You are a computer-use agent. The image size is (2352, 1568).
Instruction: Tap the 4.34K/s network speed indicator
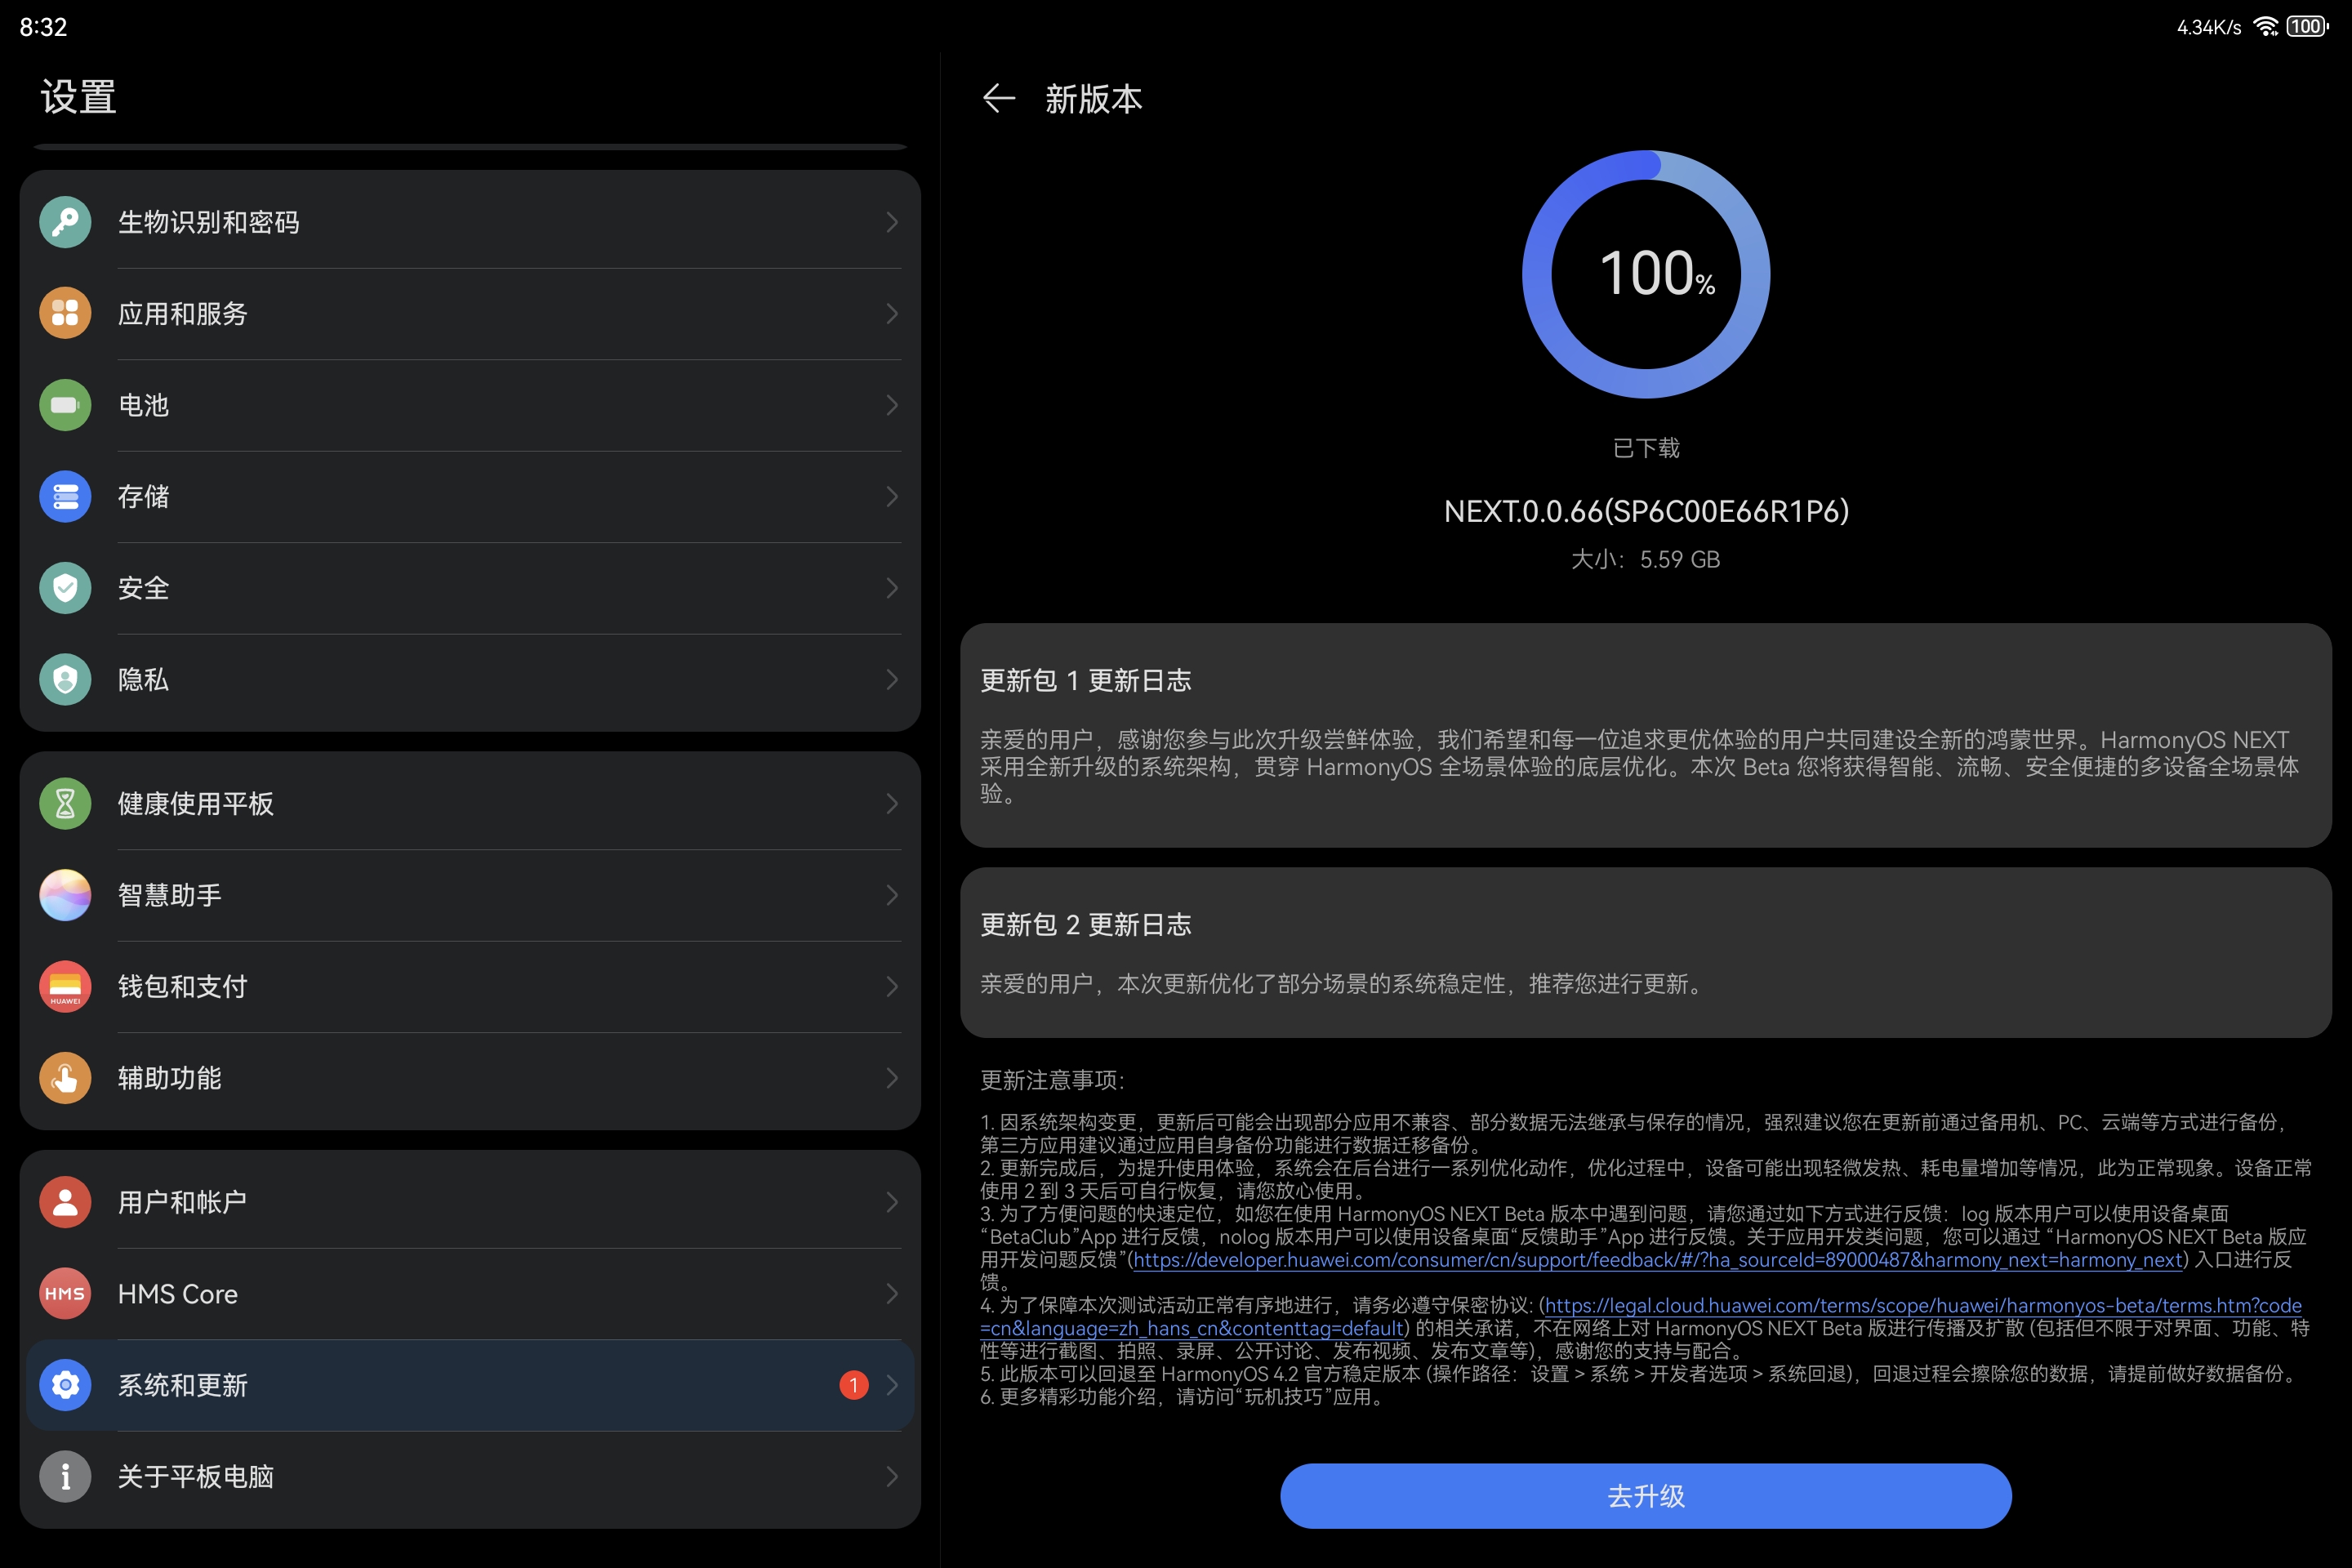(2209, 27)
